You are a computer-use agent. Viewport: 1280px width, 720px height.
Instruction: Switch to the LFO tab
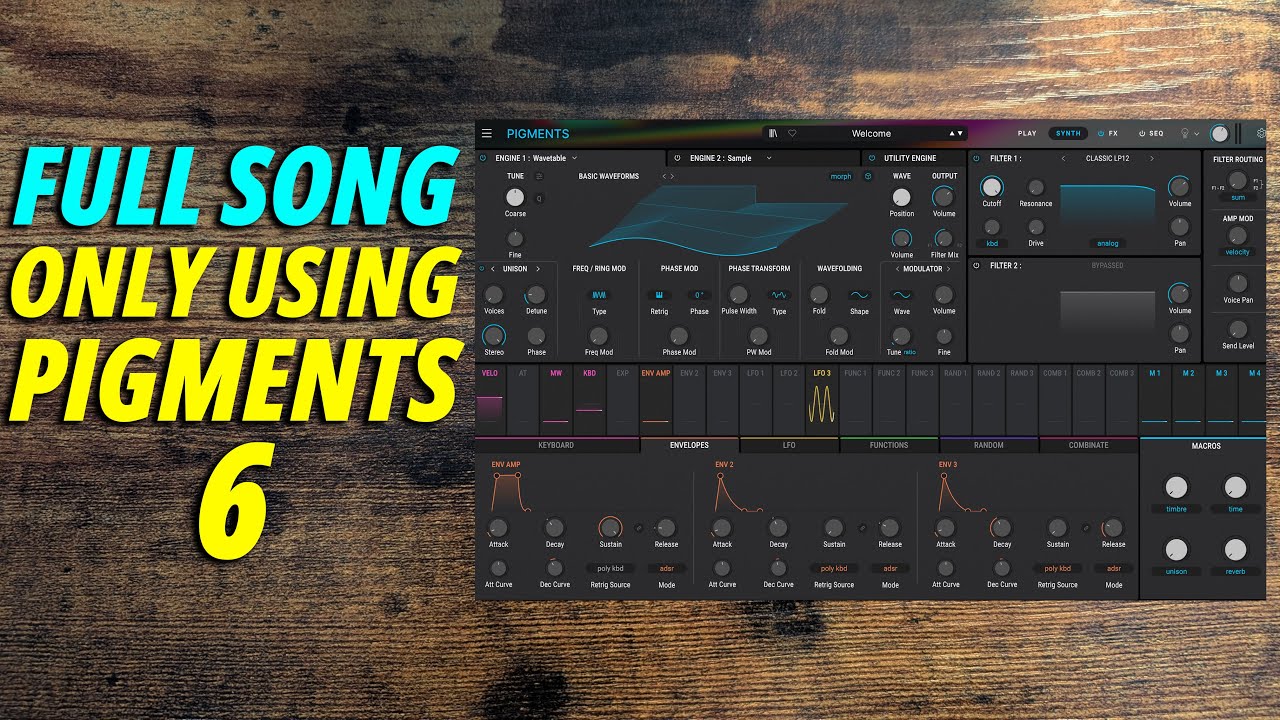point(789,445)
